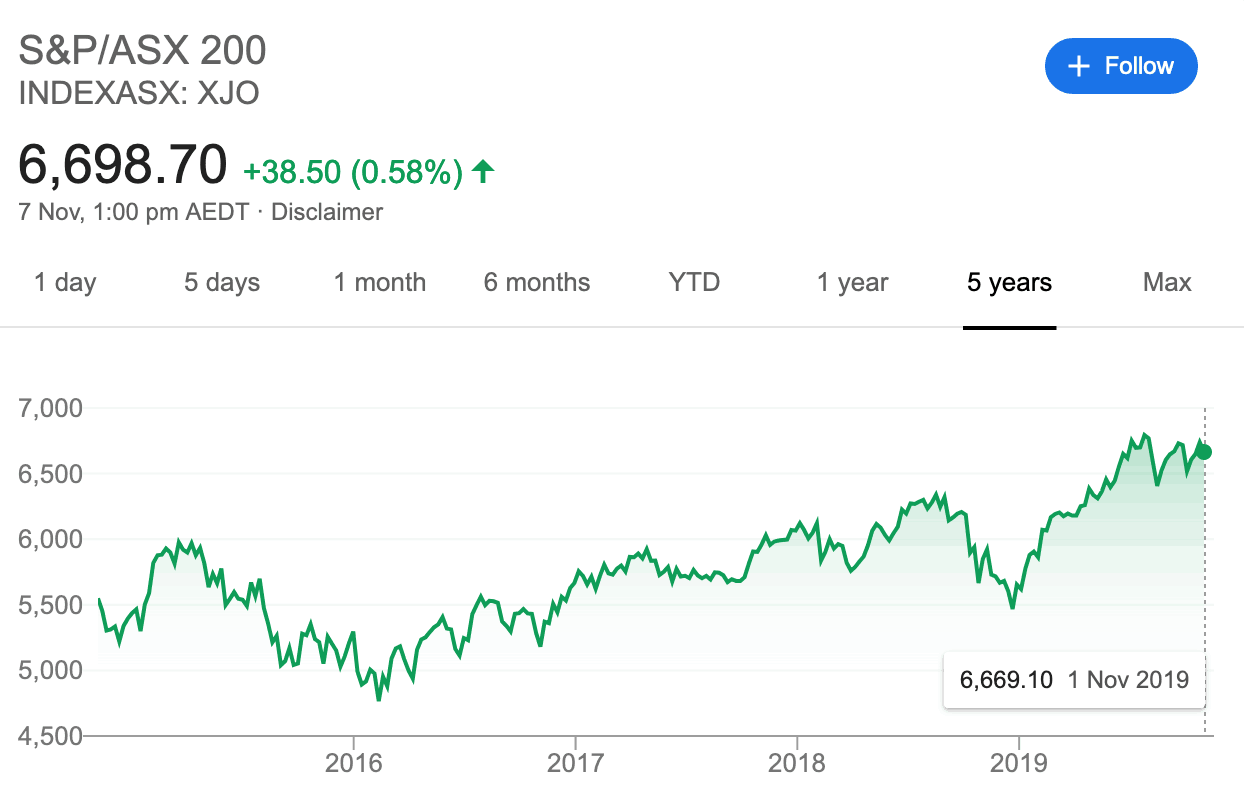
Task: Click the 2019 label on the x-axis
Action: [1018, 763]
